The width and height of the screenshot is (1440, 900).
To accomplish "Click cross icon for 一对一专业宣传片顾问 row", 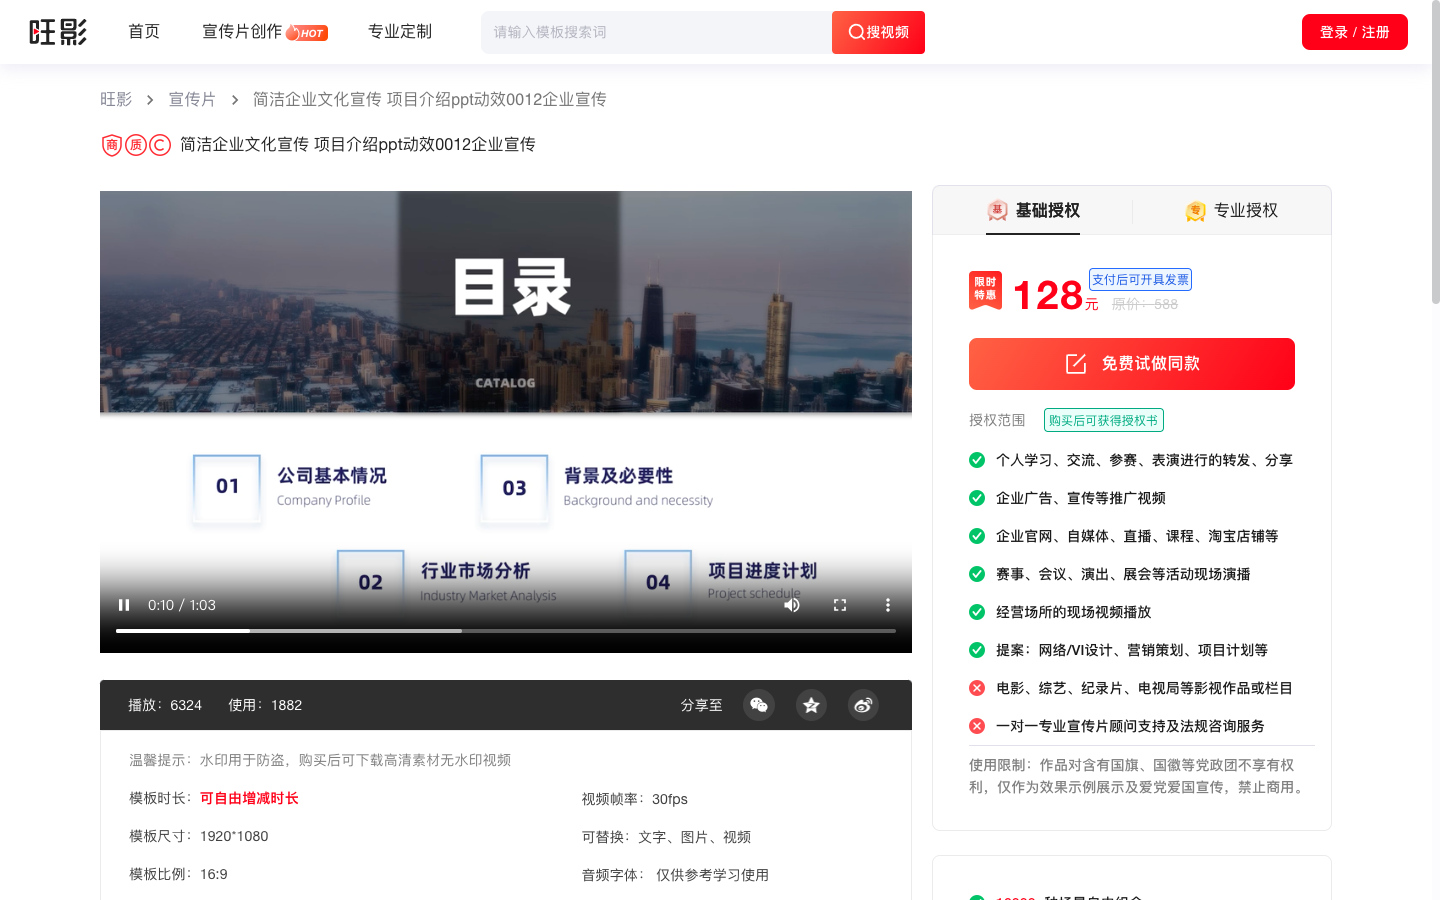I will (977, 726).
